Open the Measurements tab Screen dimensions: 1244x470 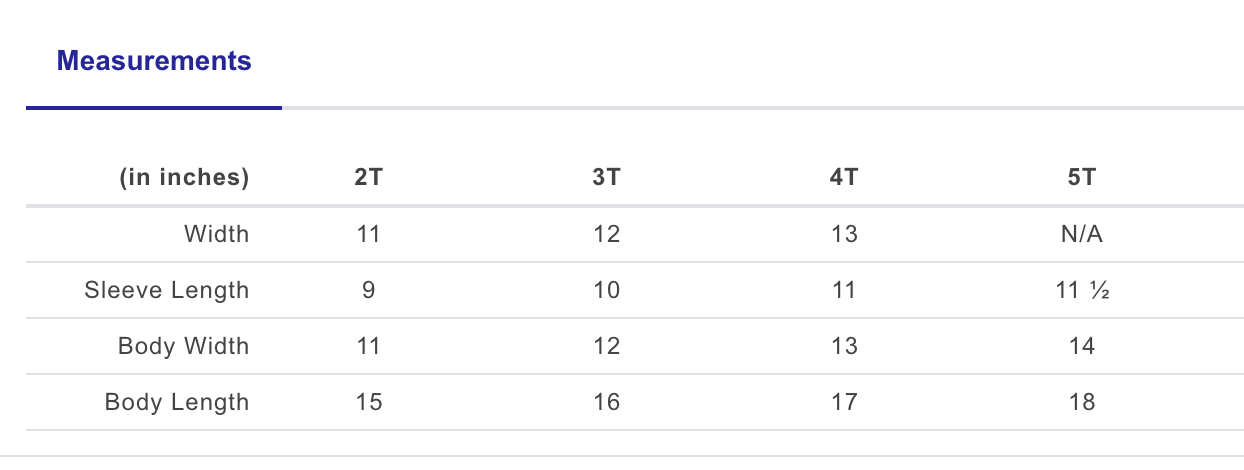(154, 62)
